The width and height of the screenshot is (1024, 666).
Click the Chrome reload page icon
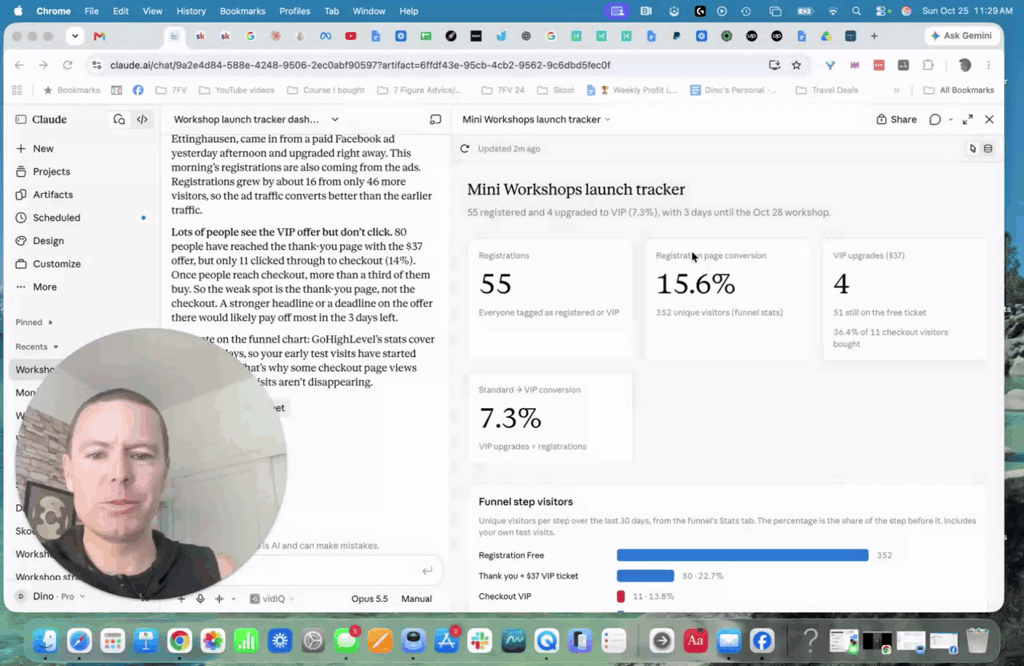67,65
